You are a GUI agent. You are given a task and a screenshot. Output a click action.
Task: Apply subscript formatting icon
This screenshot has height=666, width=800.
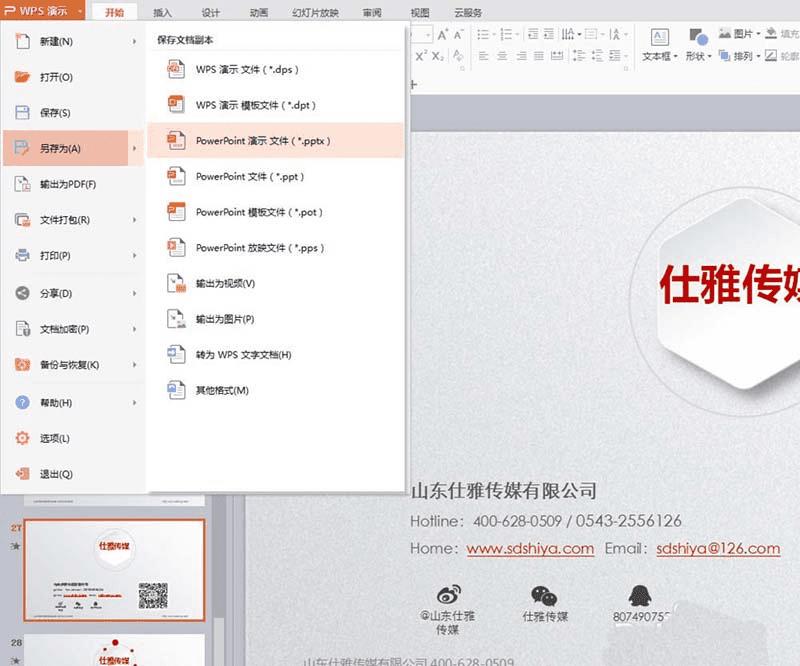[438, 56]
